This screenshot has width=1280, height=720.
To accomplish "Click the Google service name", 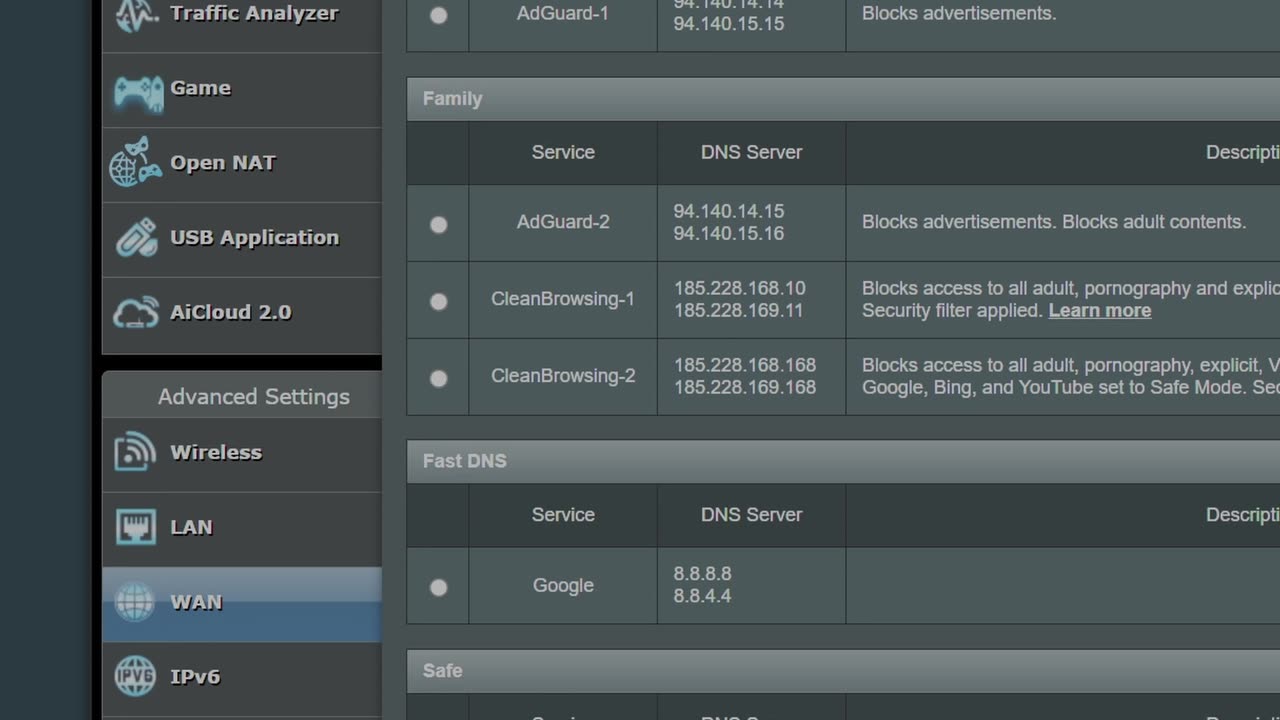I will click(x=563, y=586).
